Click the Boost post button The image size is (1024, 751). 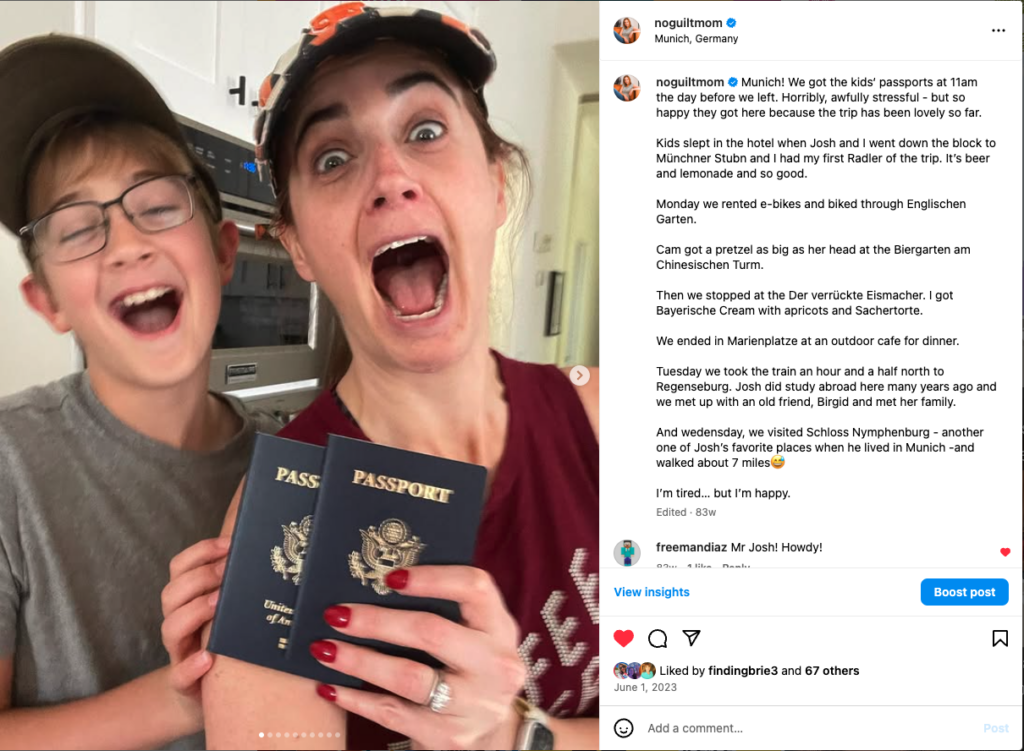964,592
